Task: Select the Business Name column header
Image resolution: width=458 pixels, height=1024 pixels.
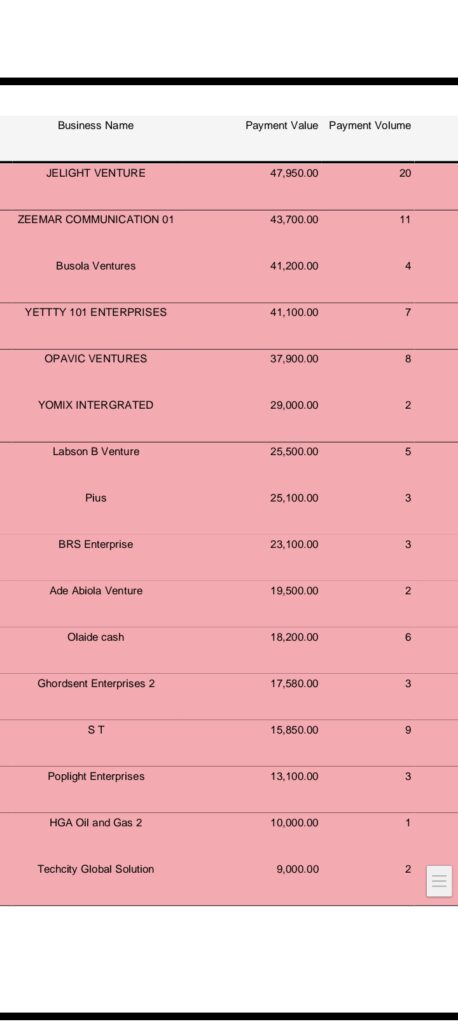Action: [95, 125]
